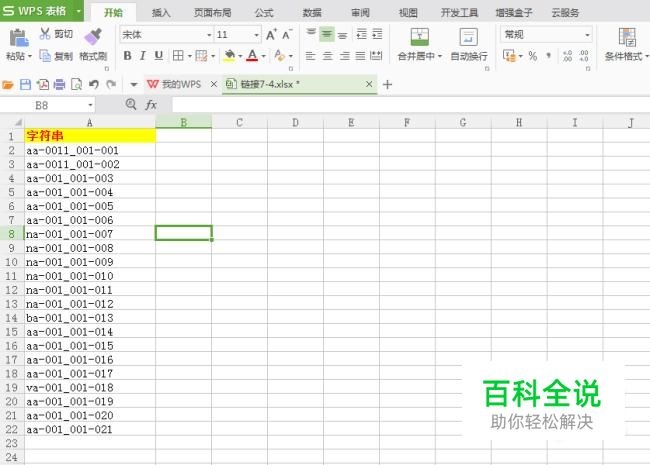Close the 链接7-4.xlsx tab

369,84
